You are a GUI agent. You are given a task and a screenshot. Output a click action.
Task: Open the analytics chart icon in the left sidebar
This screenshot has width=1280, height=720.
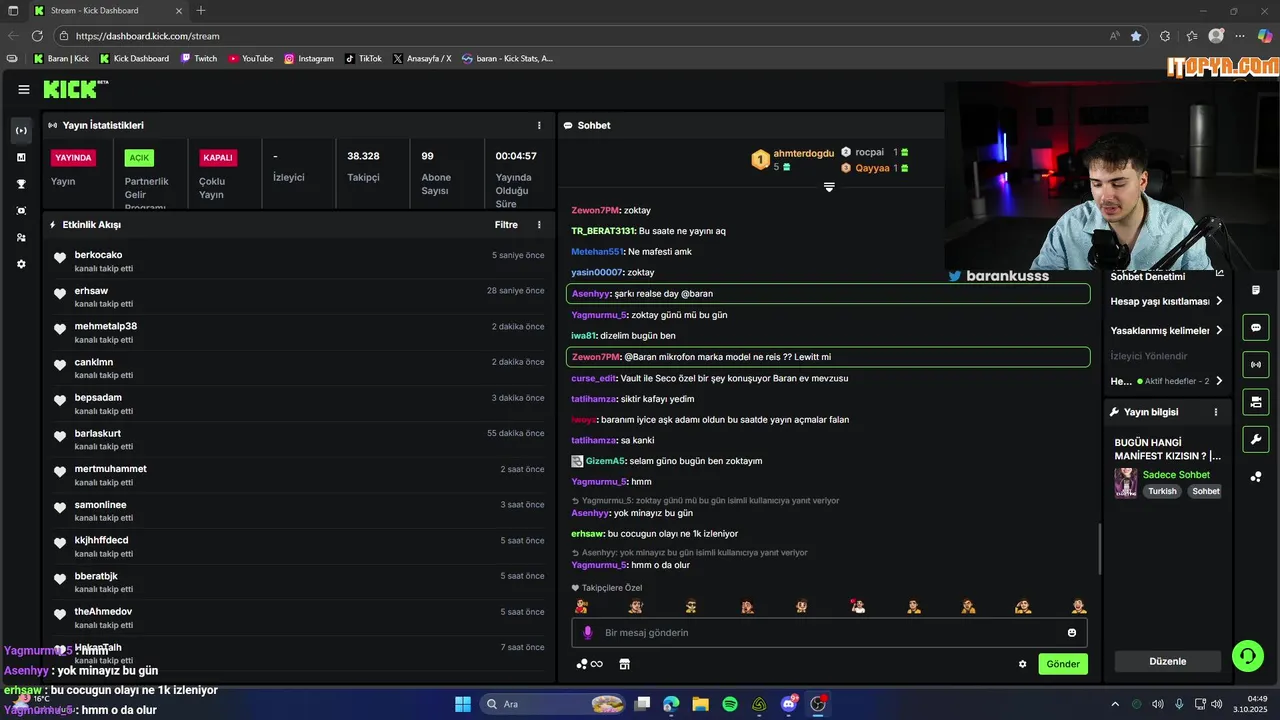pos(21,157)
